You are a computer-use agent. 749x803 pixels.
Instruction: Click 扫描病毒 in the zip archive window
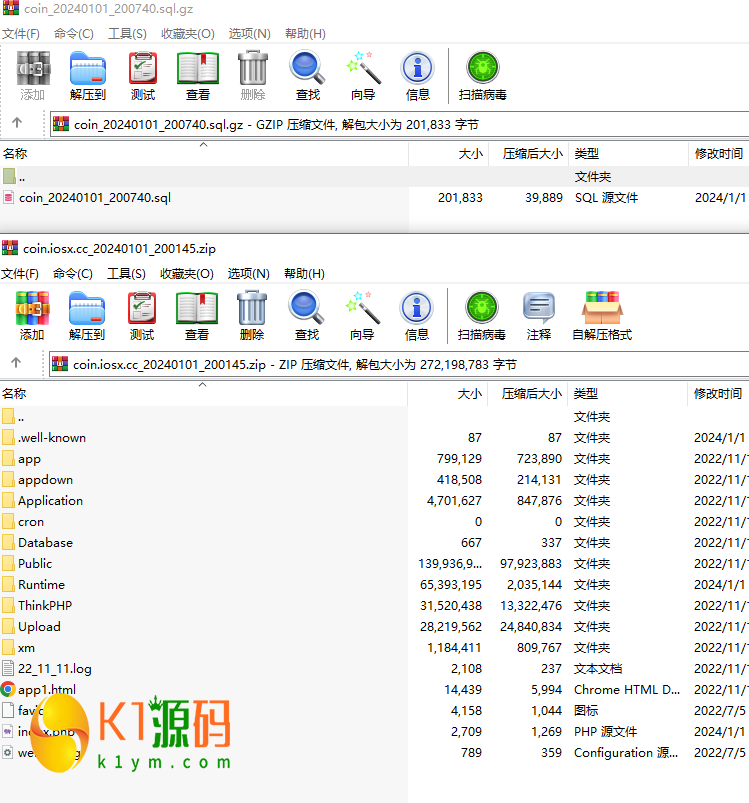pos(482,316)
